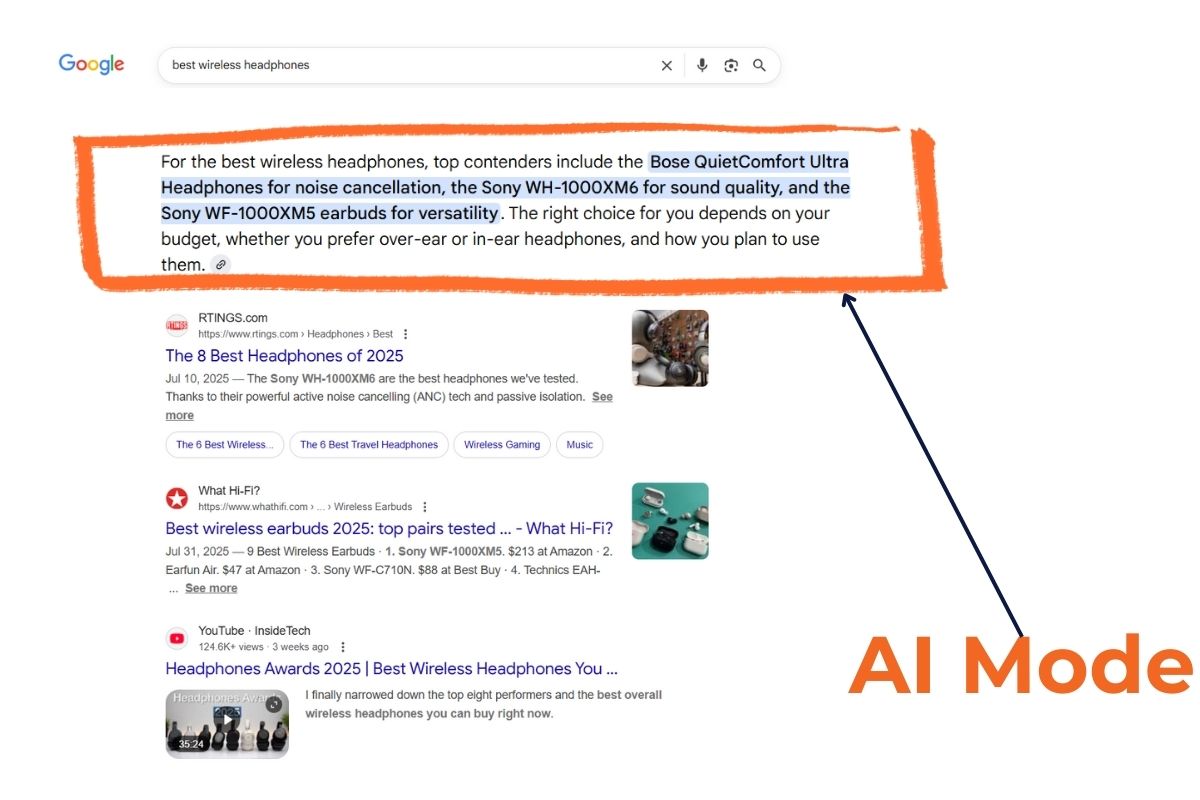The height and width of the screenshot is (800, 1200).
Task: Select 'The 6 Best Travel Headphones' chip
Action: [x=369, y=445]
